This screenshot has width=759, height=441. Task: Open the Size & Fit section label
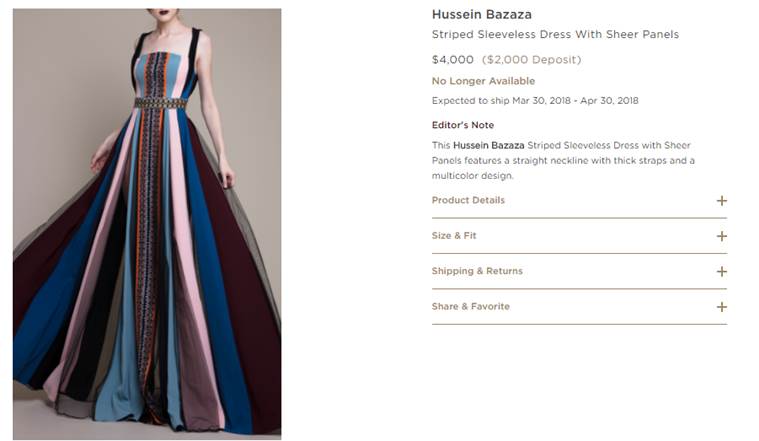tap(454, 236)
